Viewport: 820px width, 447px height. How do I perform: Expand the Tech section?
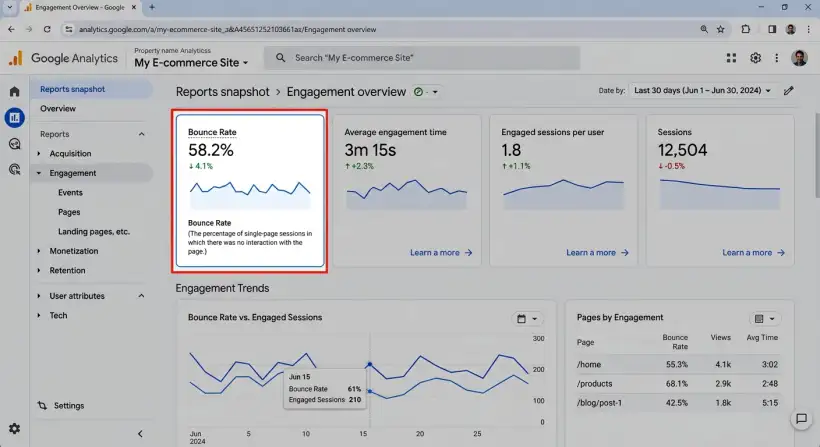tap(39, 316)
